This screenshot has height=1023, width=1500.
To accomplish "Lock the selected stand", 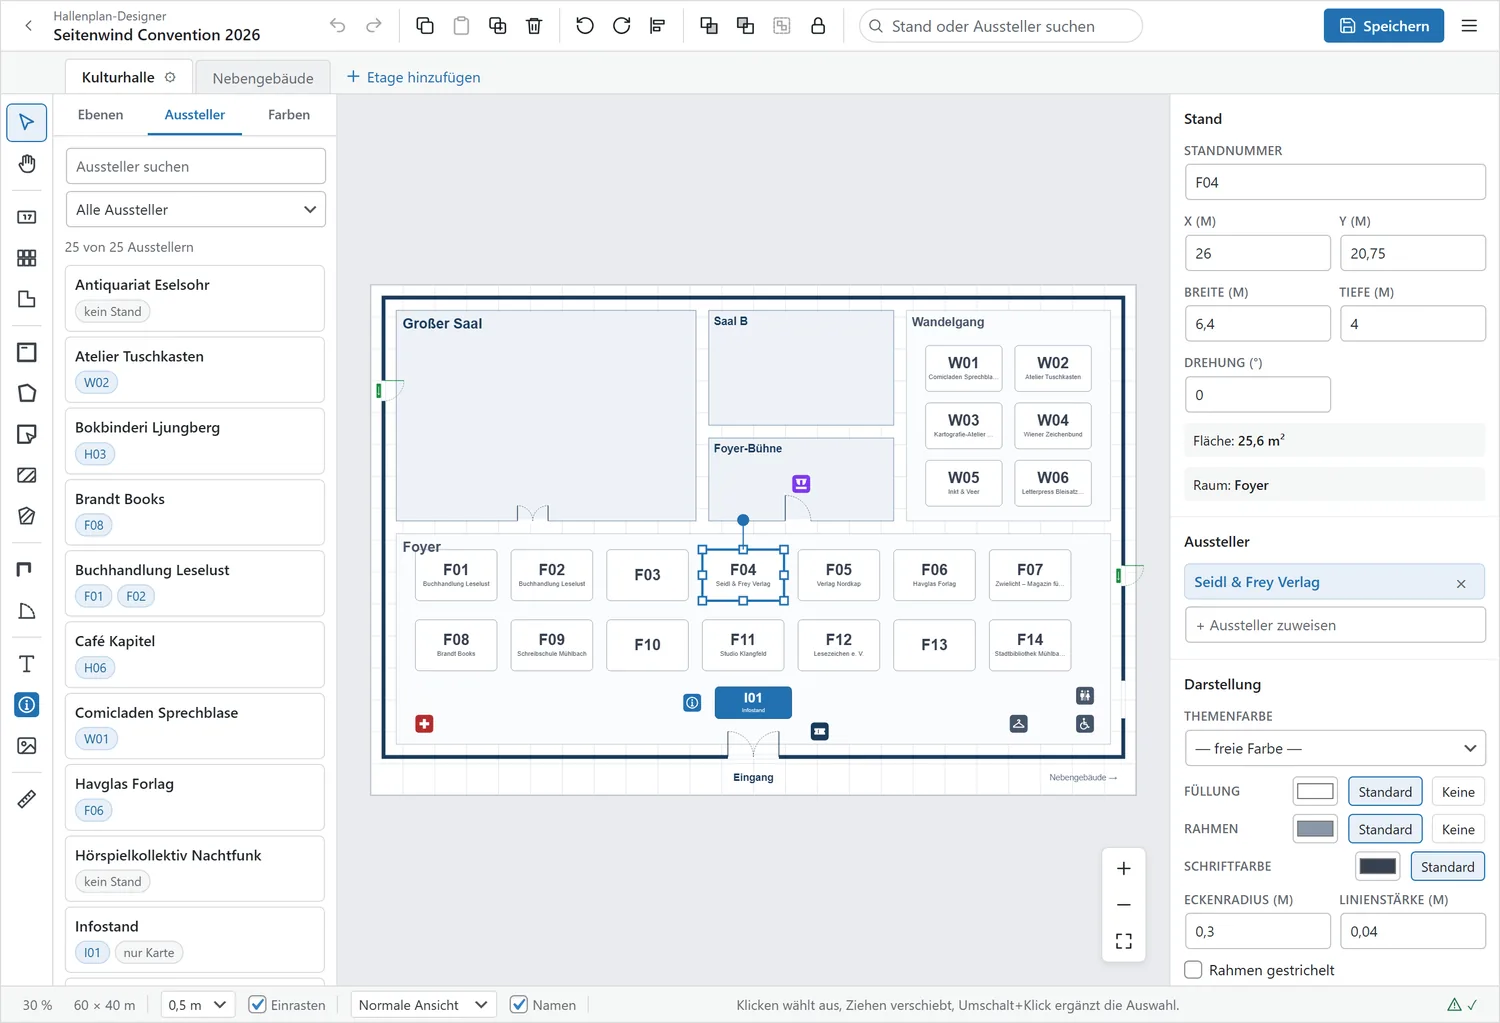I will point(818,26).
